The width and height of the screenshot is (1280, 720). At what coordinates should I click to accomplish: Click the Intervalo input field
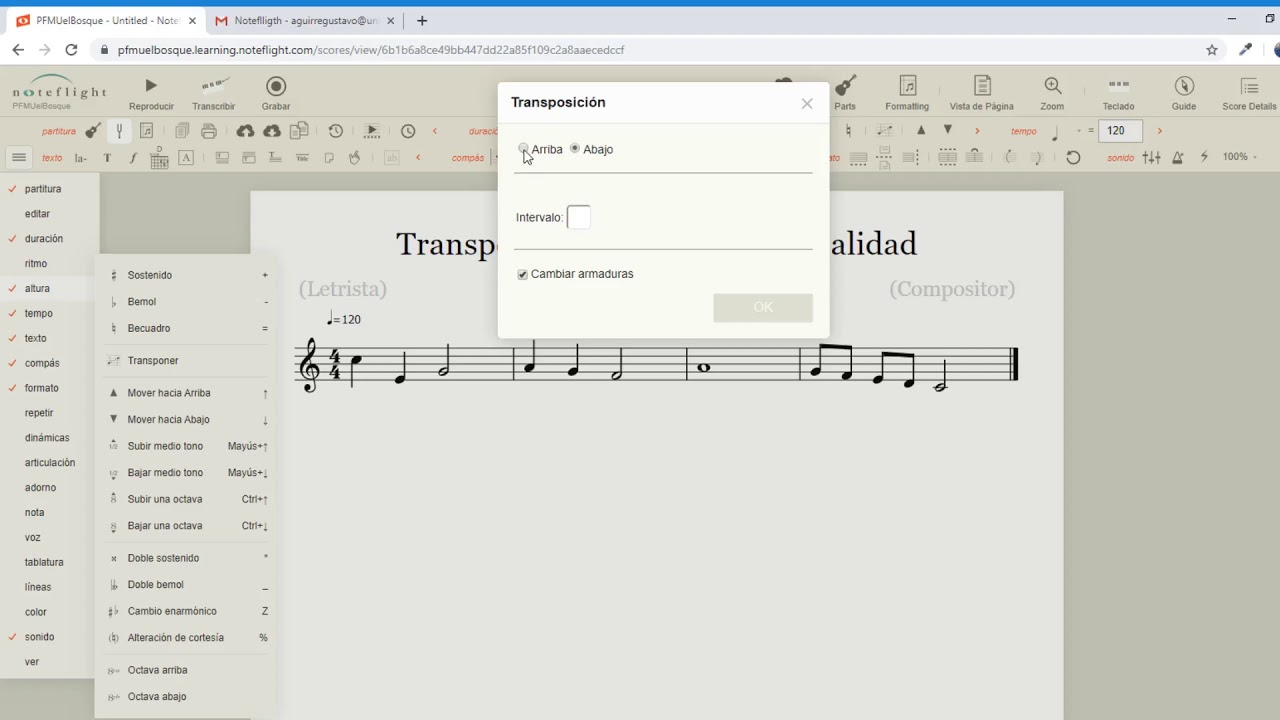point(579,217)
